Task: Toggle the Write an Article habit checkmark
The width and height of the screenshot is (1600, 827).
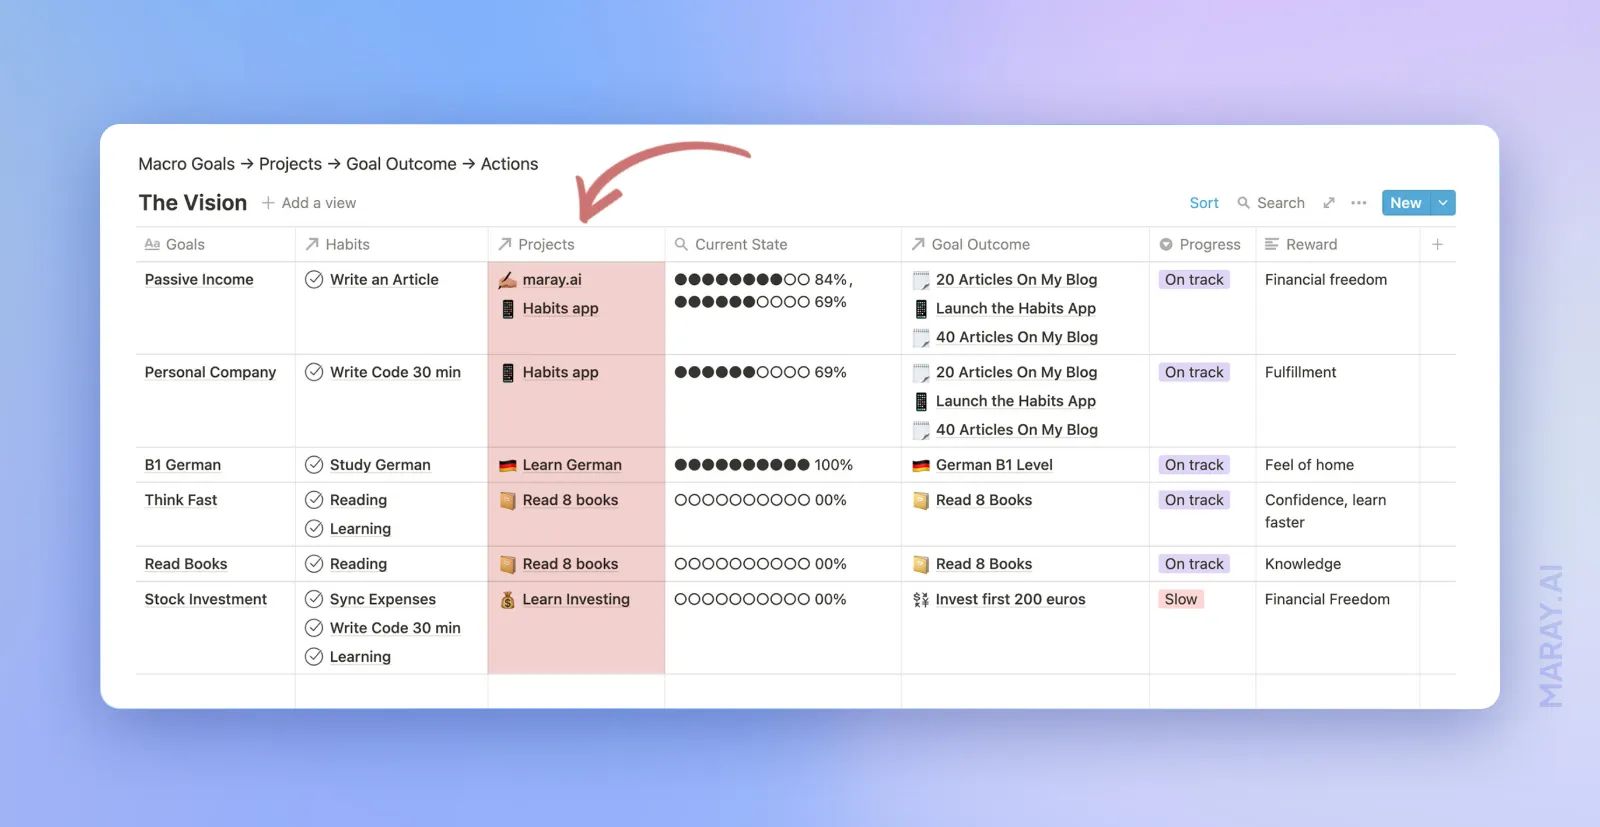Action: [314, 280]
